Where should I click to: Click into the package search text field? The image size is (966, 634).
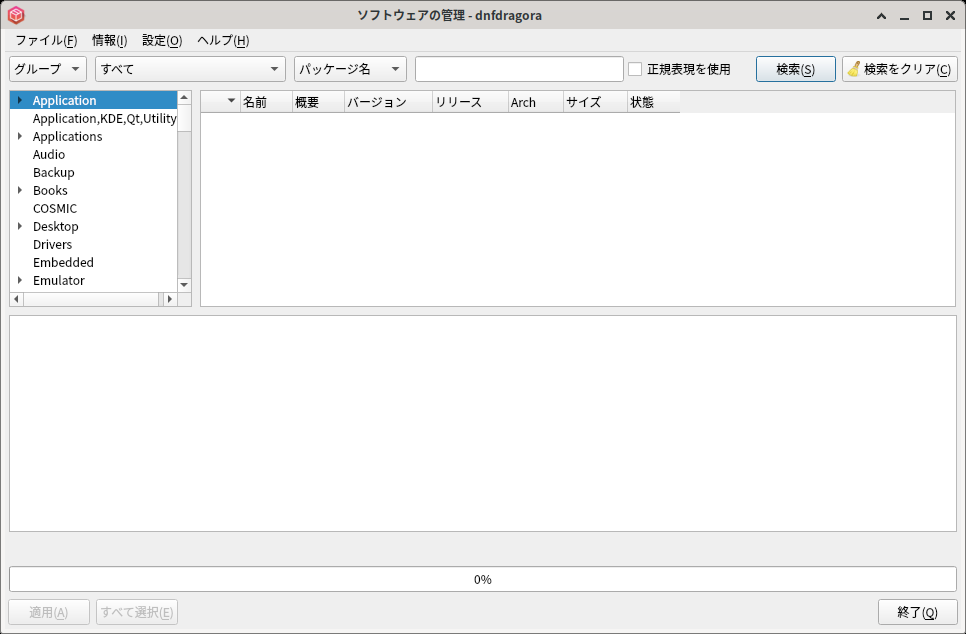coord(519,69)
